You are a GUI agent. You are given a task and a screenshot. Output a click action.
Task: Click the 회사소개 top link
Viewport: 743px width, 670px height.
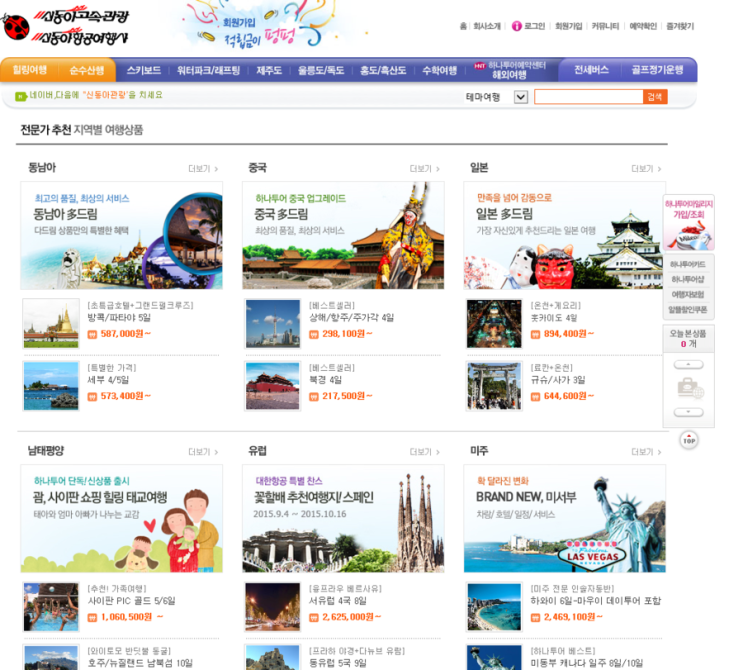point(487,27)
